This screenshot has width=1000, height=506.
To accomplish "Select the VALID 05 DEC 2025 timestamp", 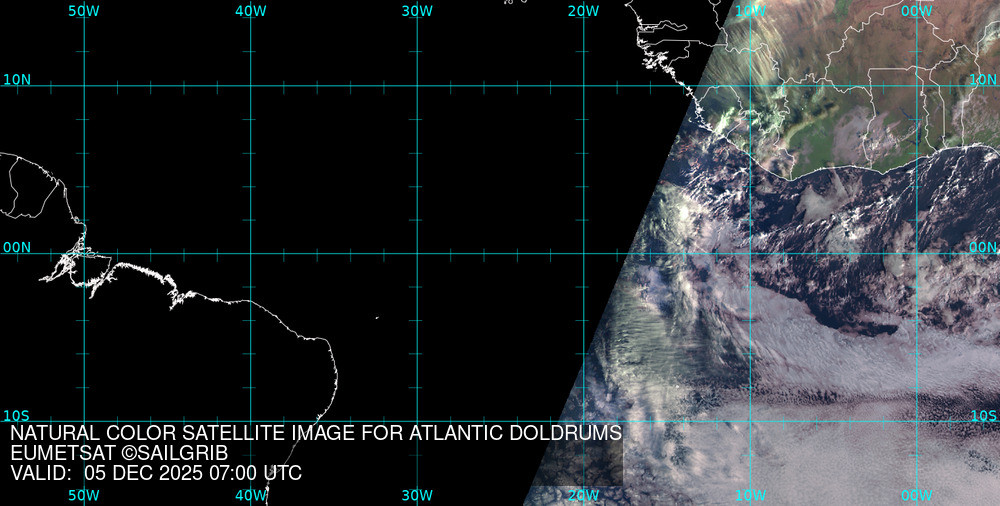I will 156,473.
